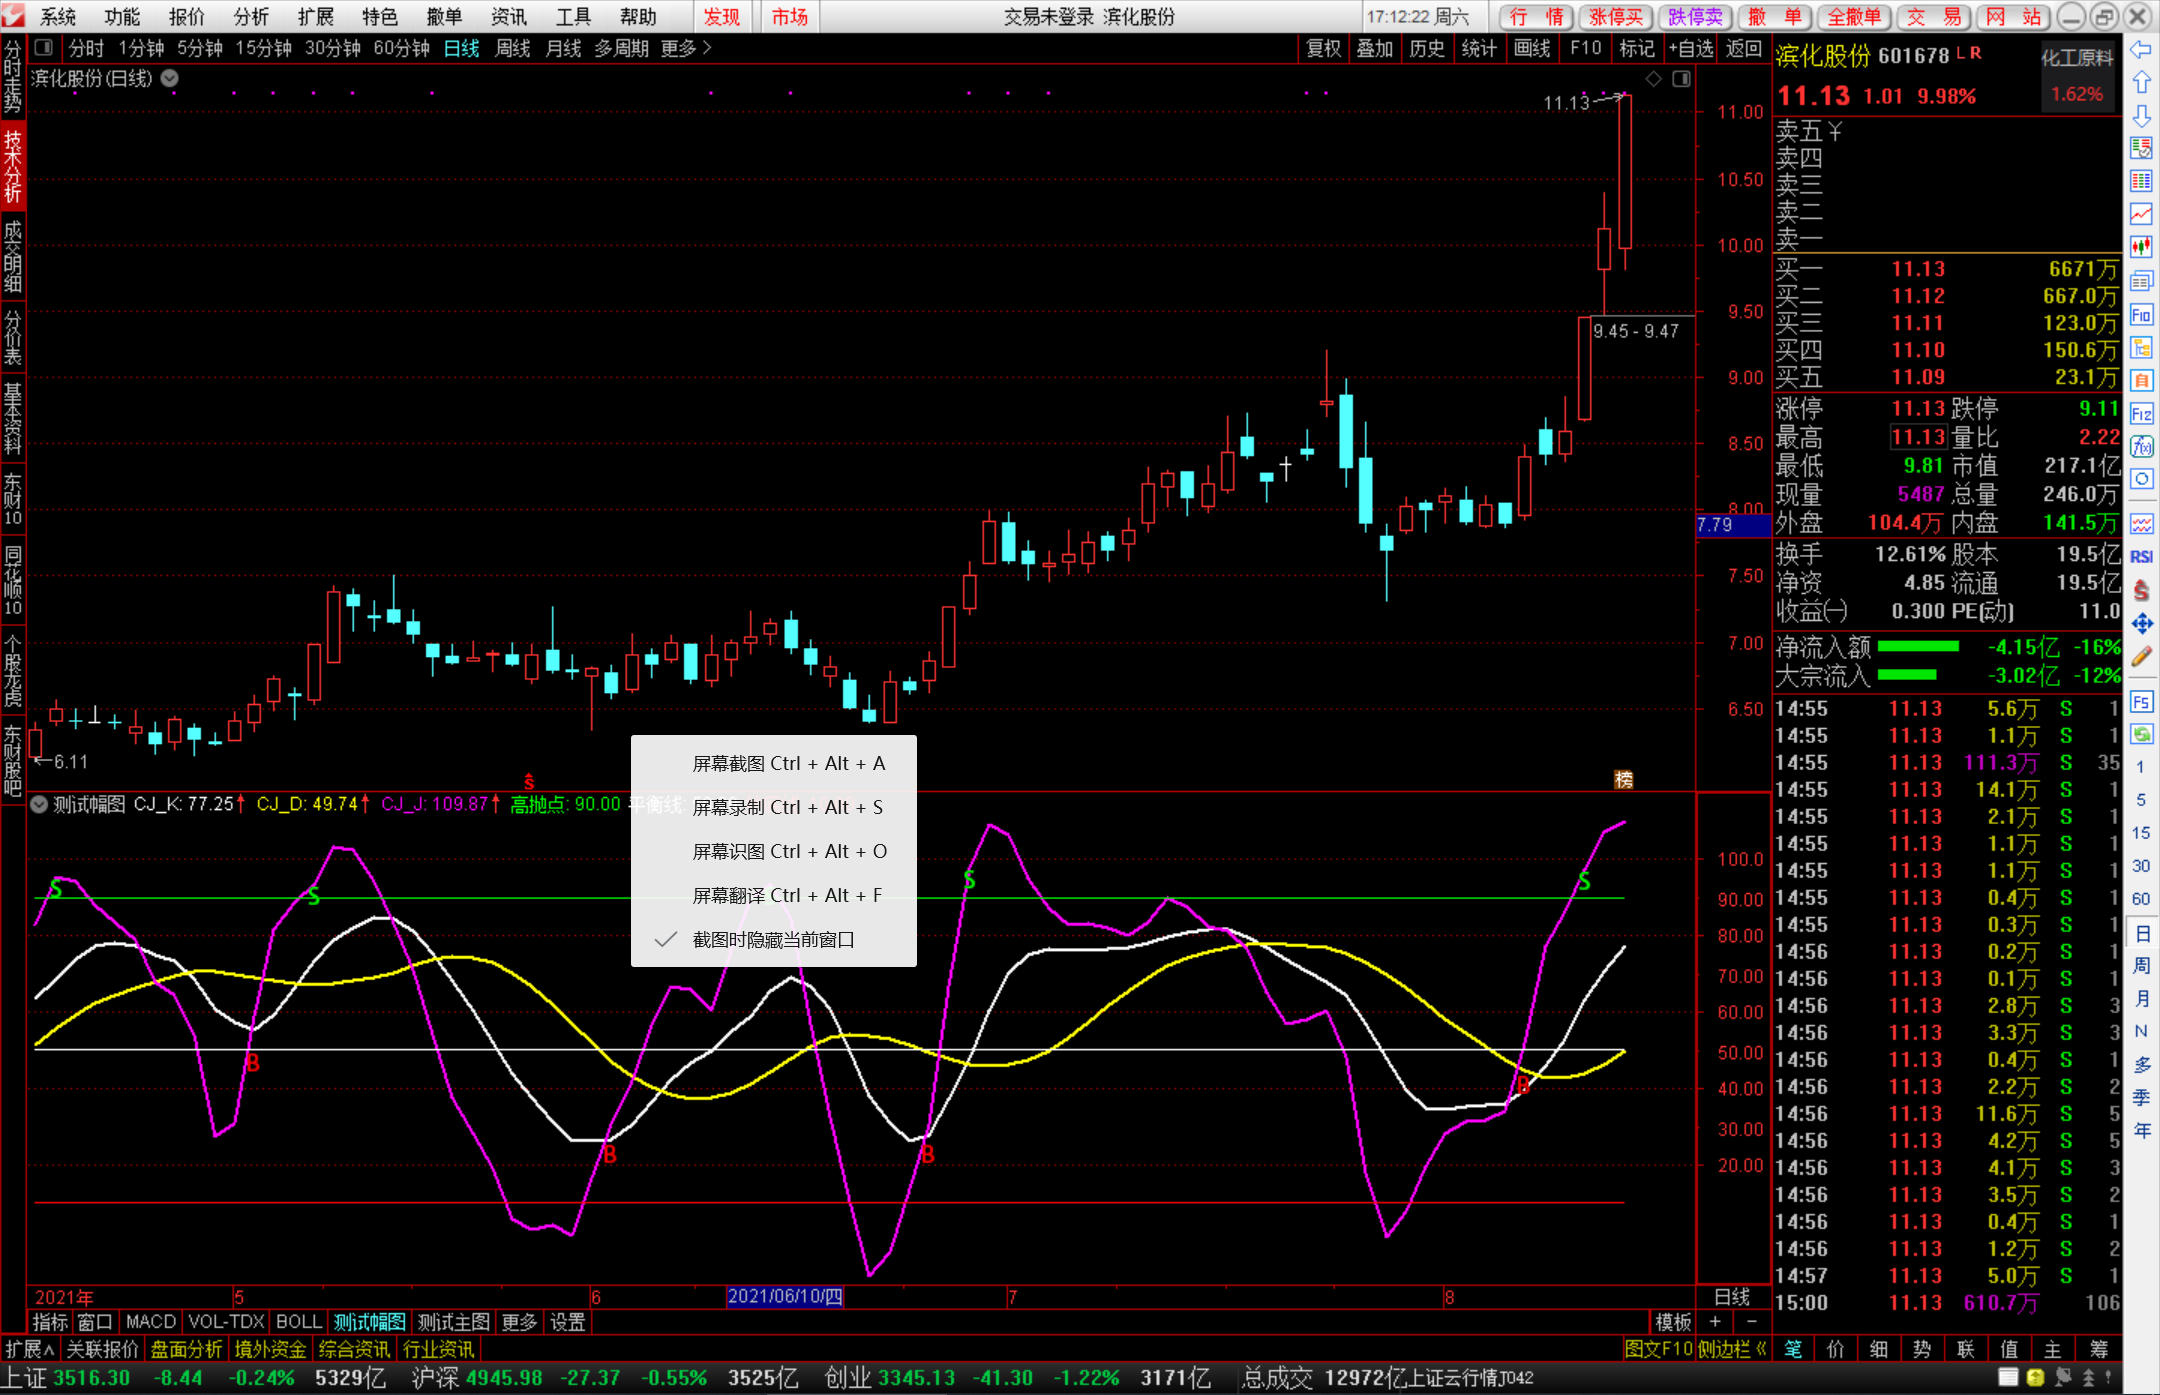The height and width of the screenshot is (1395, 2160).
Task: Click the blue four-way move arrows icon
Action: (2141, 624)
